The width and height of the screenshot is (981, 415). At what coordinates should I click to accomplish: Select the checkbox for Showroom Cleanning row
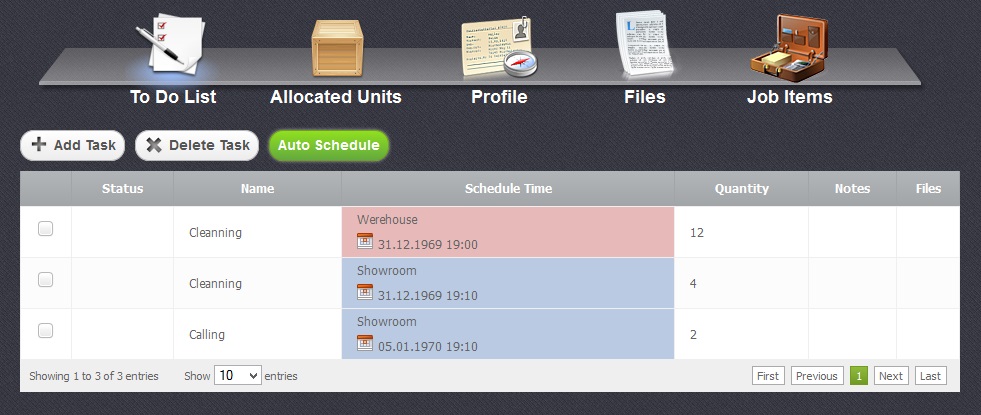(45, 280)
